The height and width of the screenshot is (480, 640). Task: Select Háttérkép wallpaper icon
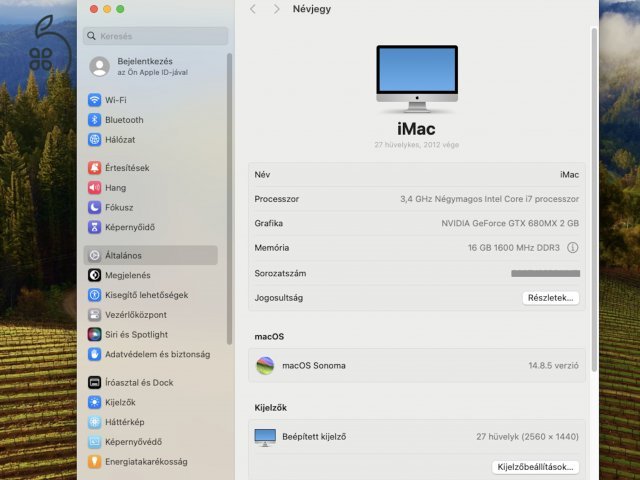(x=94, y=422)
